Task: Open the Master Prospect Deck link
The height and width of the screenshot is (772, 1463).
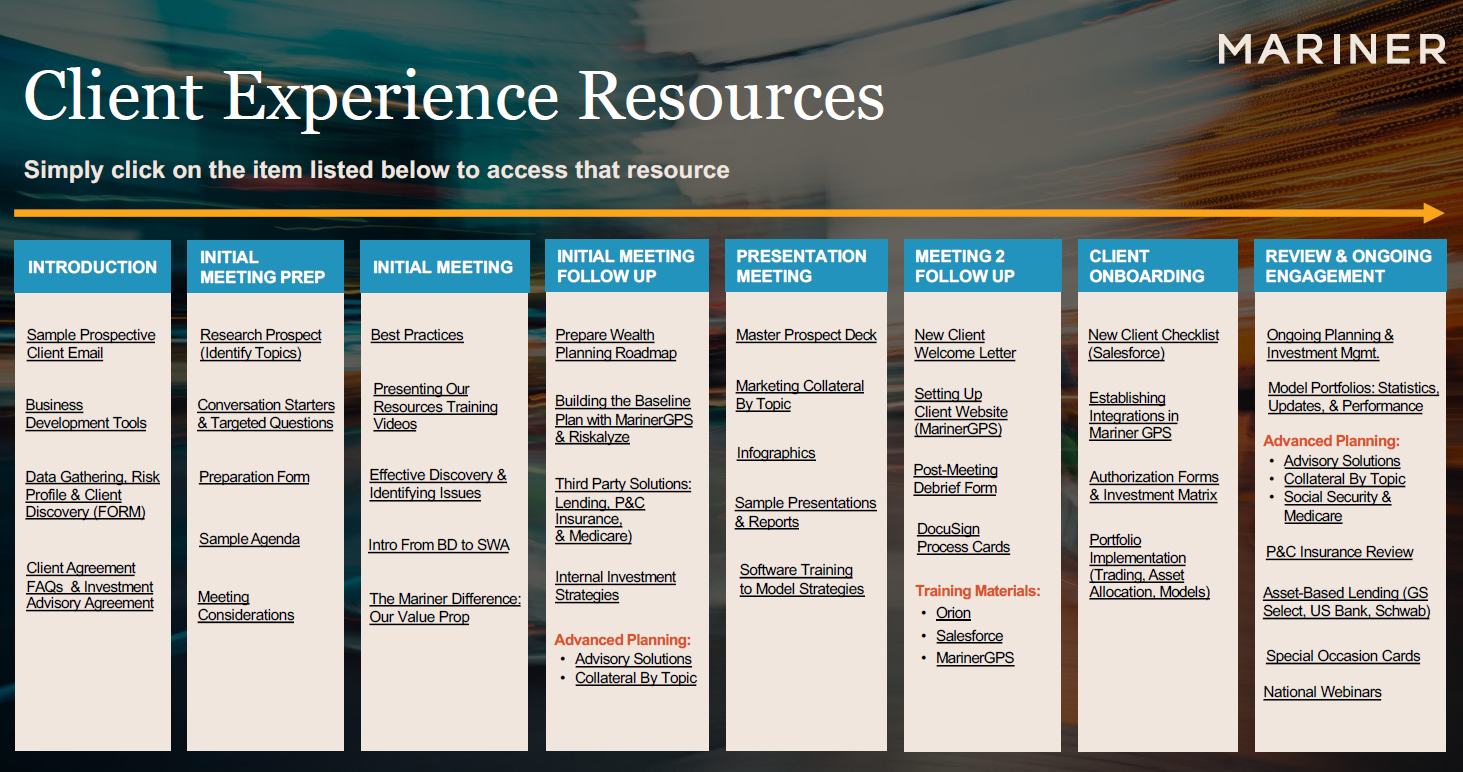Action: [x=806, y=335]
